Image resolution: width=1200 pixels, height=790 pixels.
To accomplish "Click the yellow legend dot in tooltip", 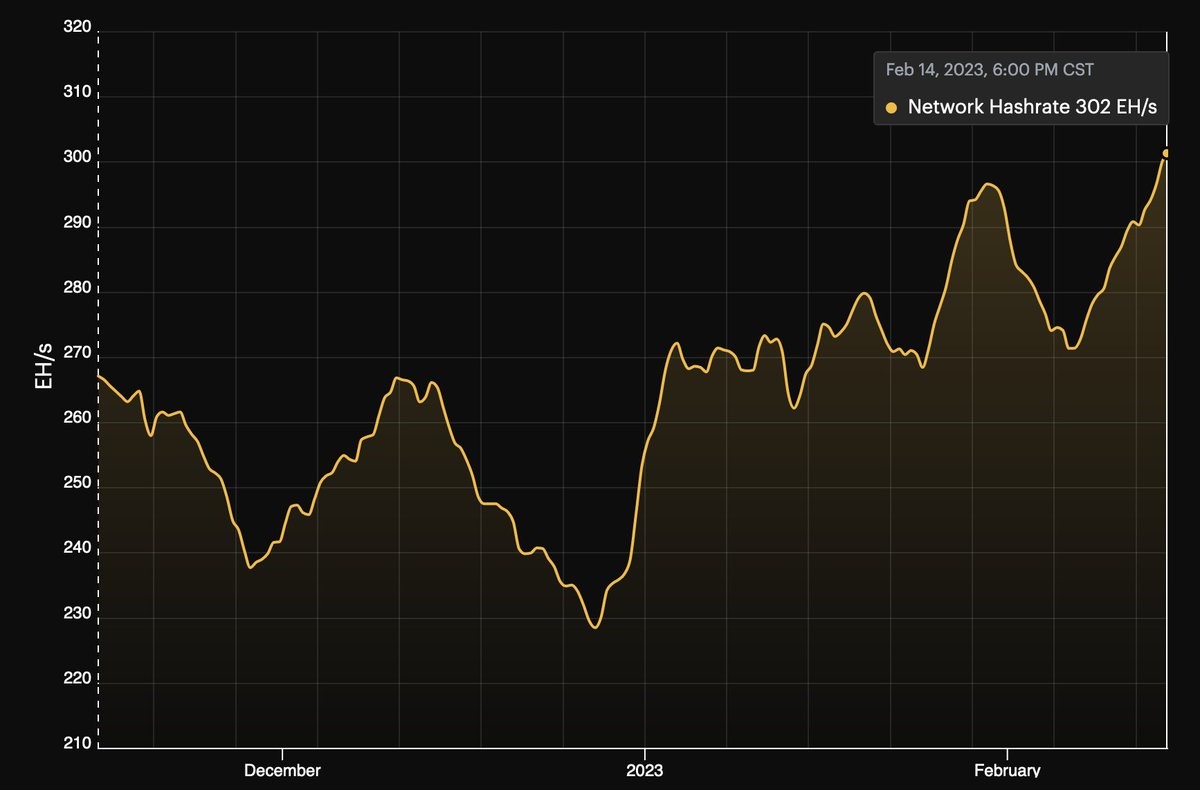I will click(x=891, y=108).
